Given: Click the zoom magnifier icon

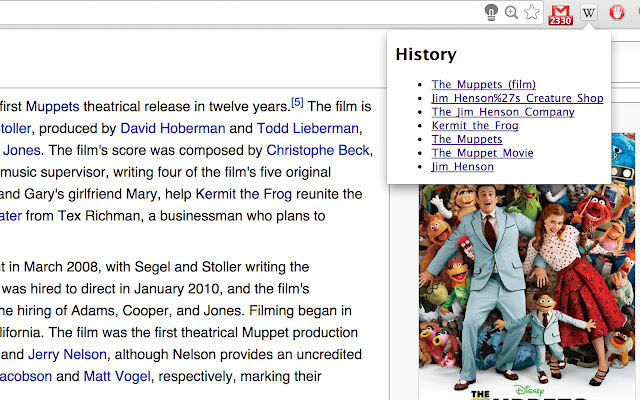Looking at the screenshot, I should coord(512,13).
